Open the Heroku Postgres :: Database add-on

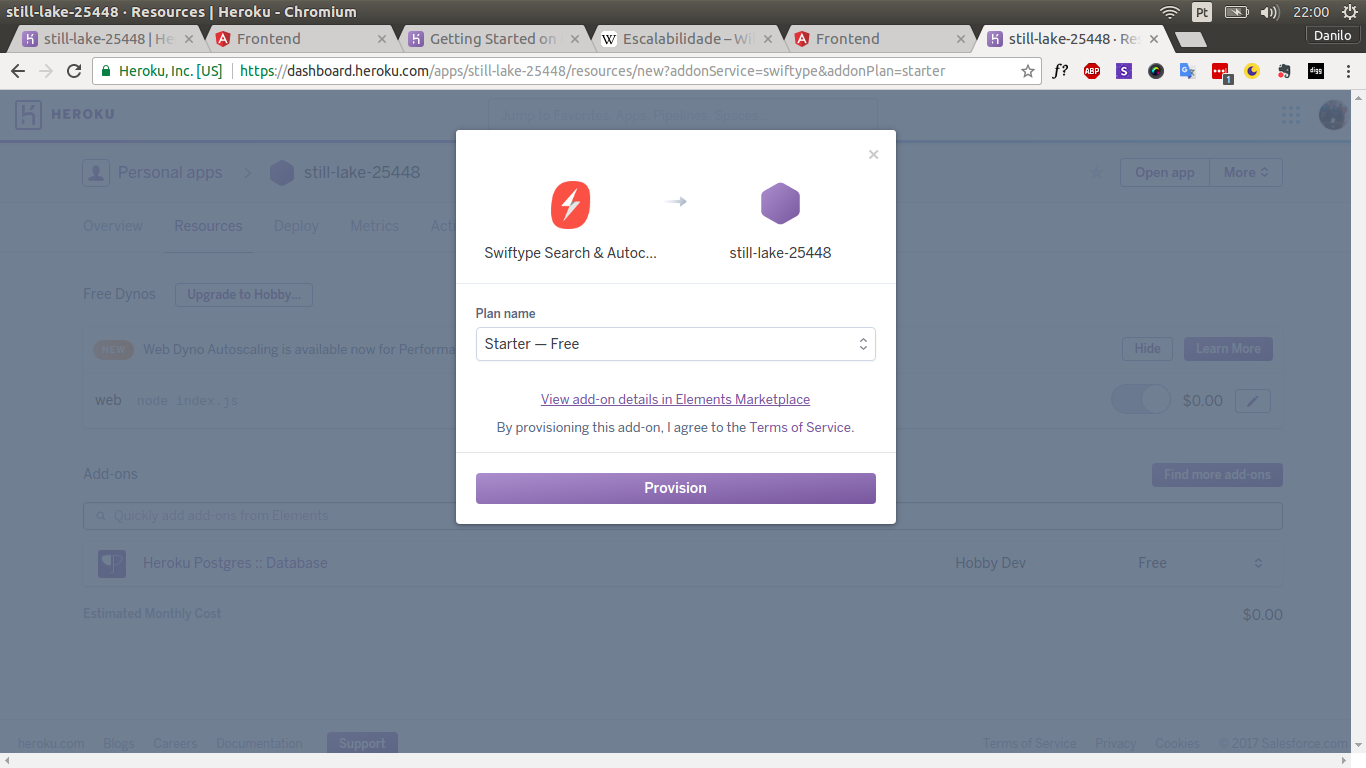[x=235, y=563]
